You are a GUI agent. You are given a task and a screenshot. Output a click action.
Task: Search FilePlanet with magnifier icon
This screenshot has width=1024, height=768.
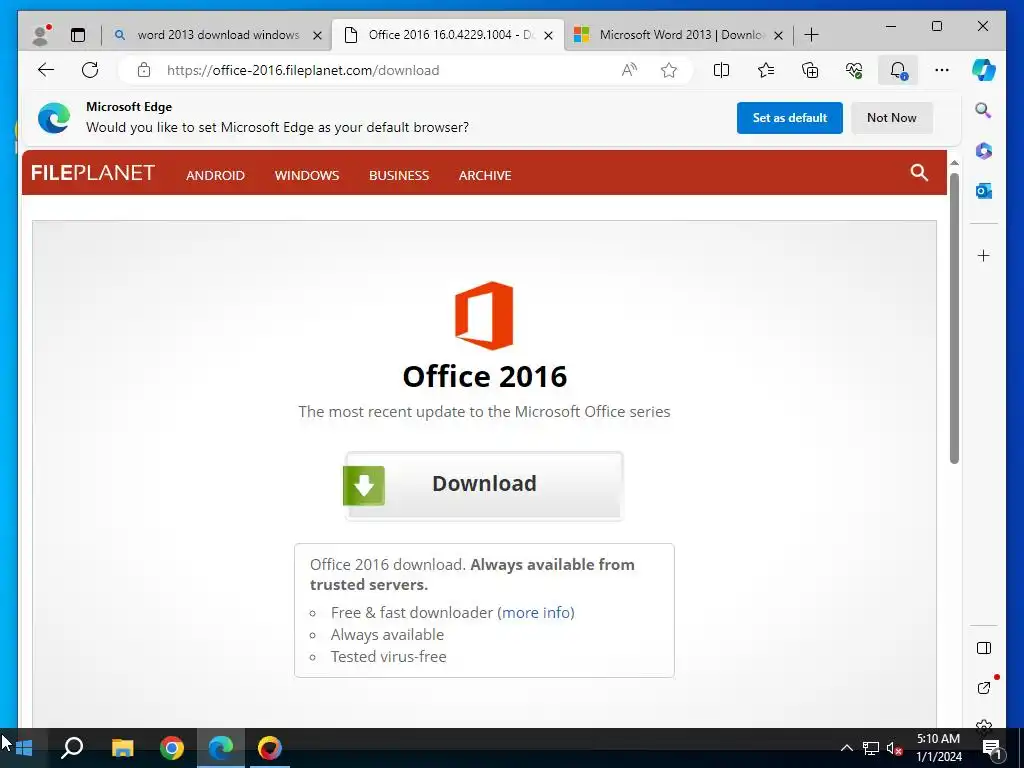[919, 172]
